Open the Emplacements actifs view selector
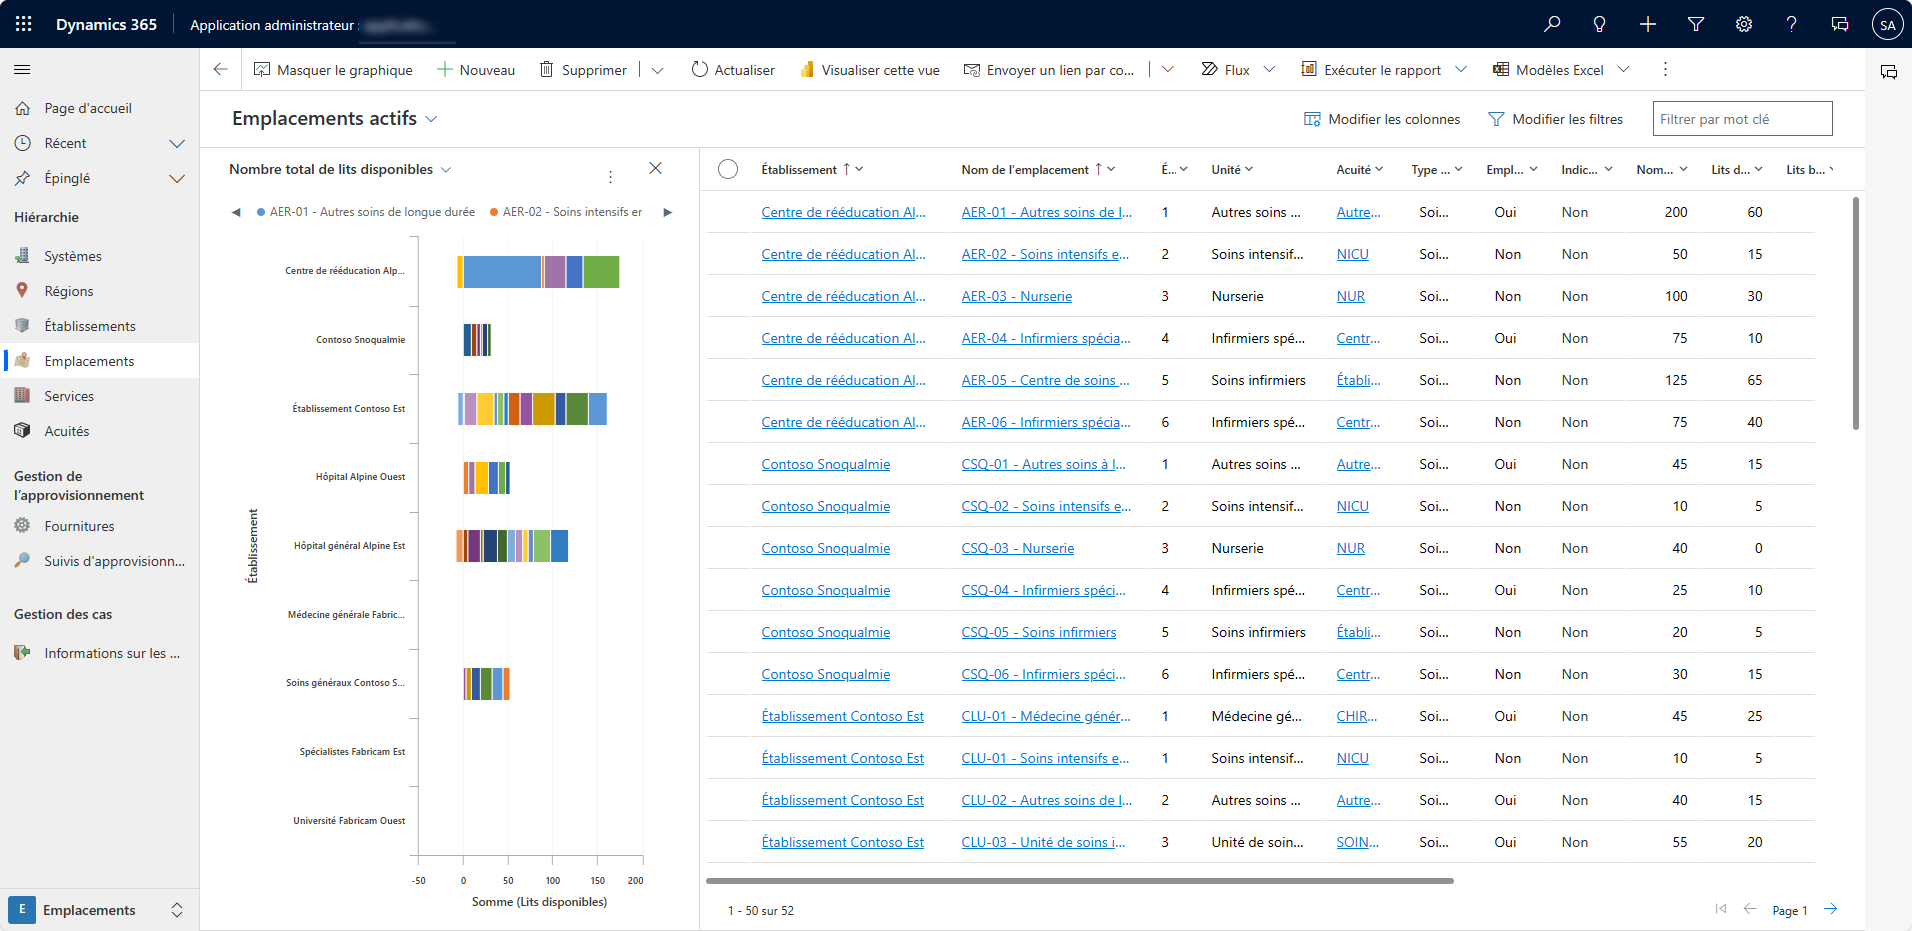 335,118
